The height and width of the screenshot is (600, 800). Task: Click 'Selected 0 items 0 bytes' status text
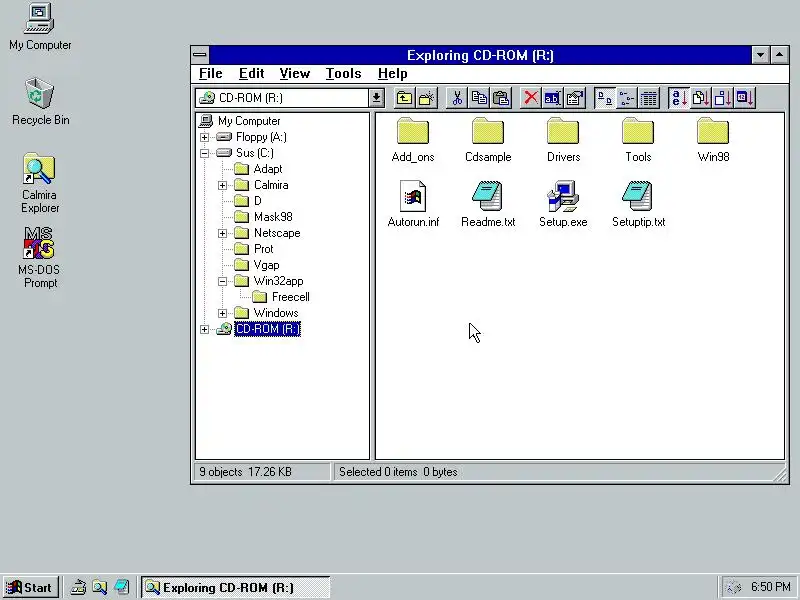(x=398, y=472)
